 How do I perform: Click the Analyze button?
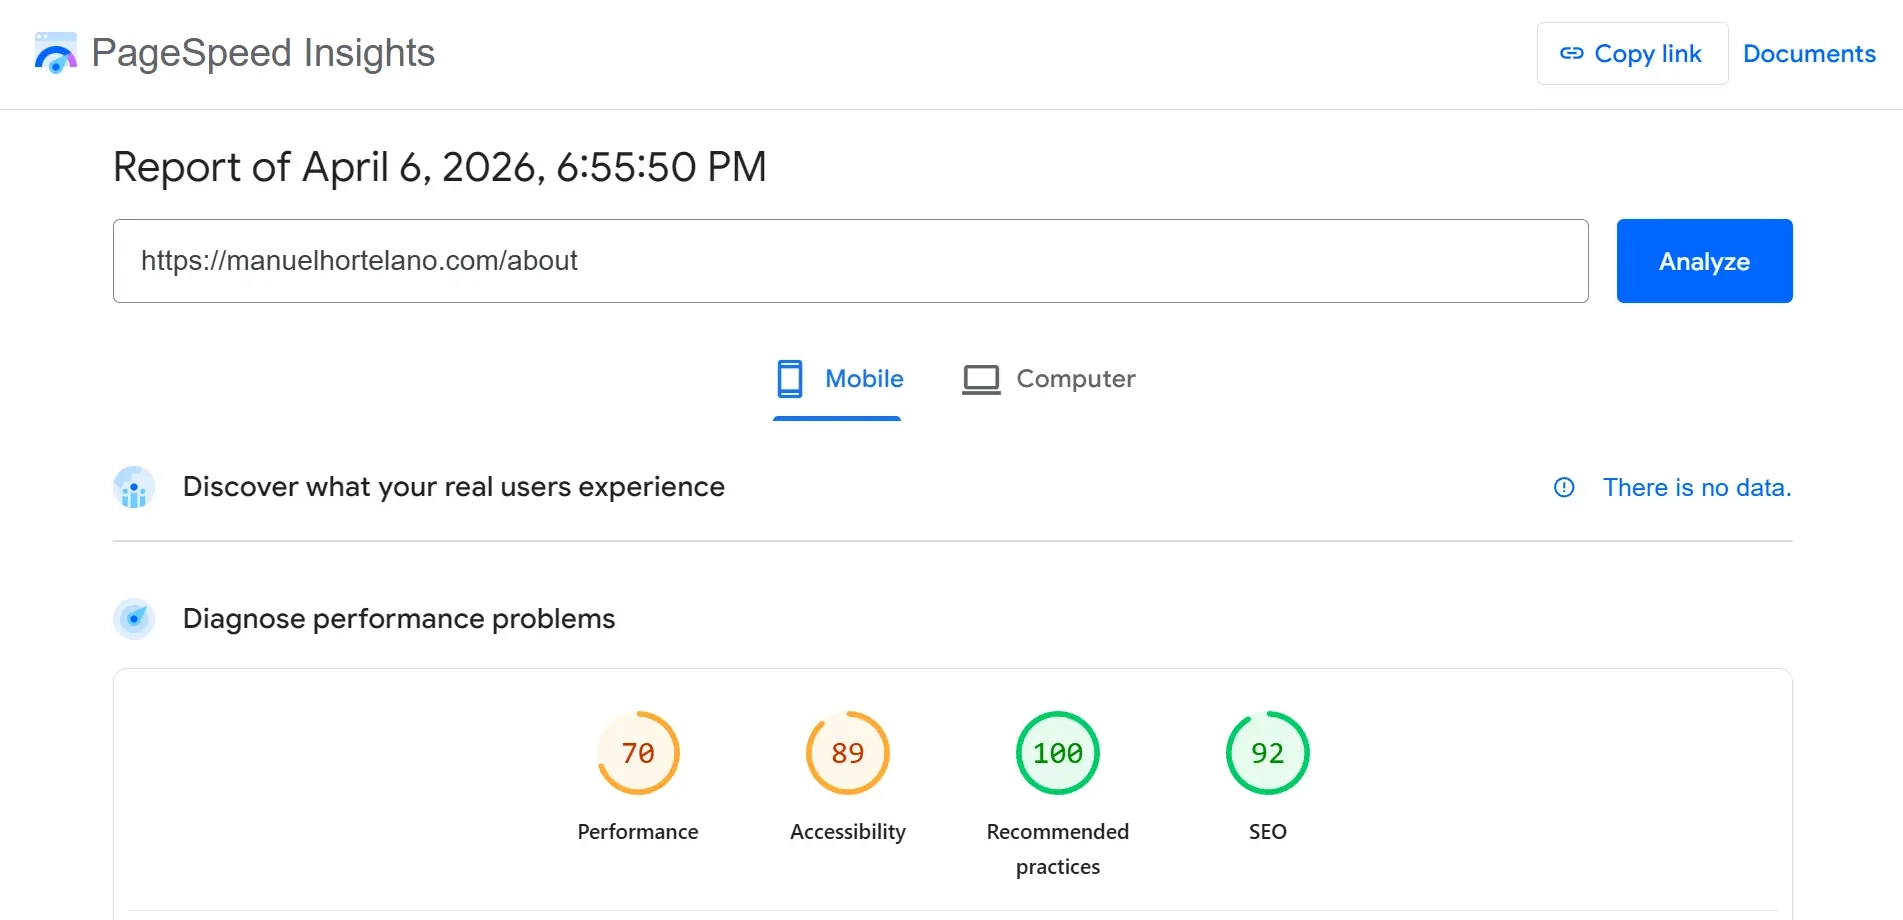tap(1704, 261)
